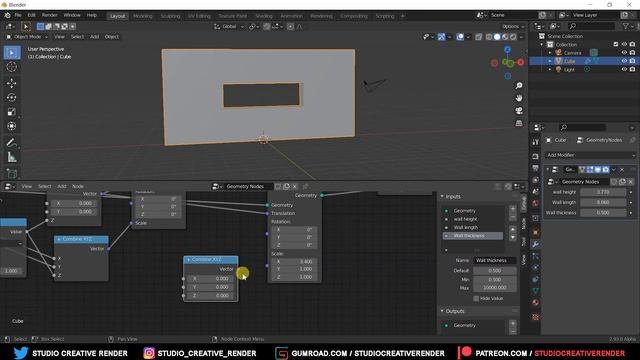Open the node editor Add menu
The height and width of the screenshot is (360, 640).
62,186
